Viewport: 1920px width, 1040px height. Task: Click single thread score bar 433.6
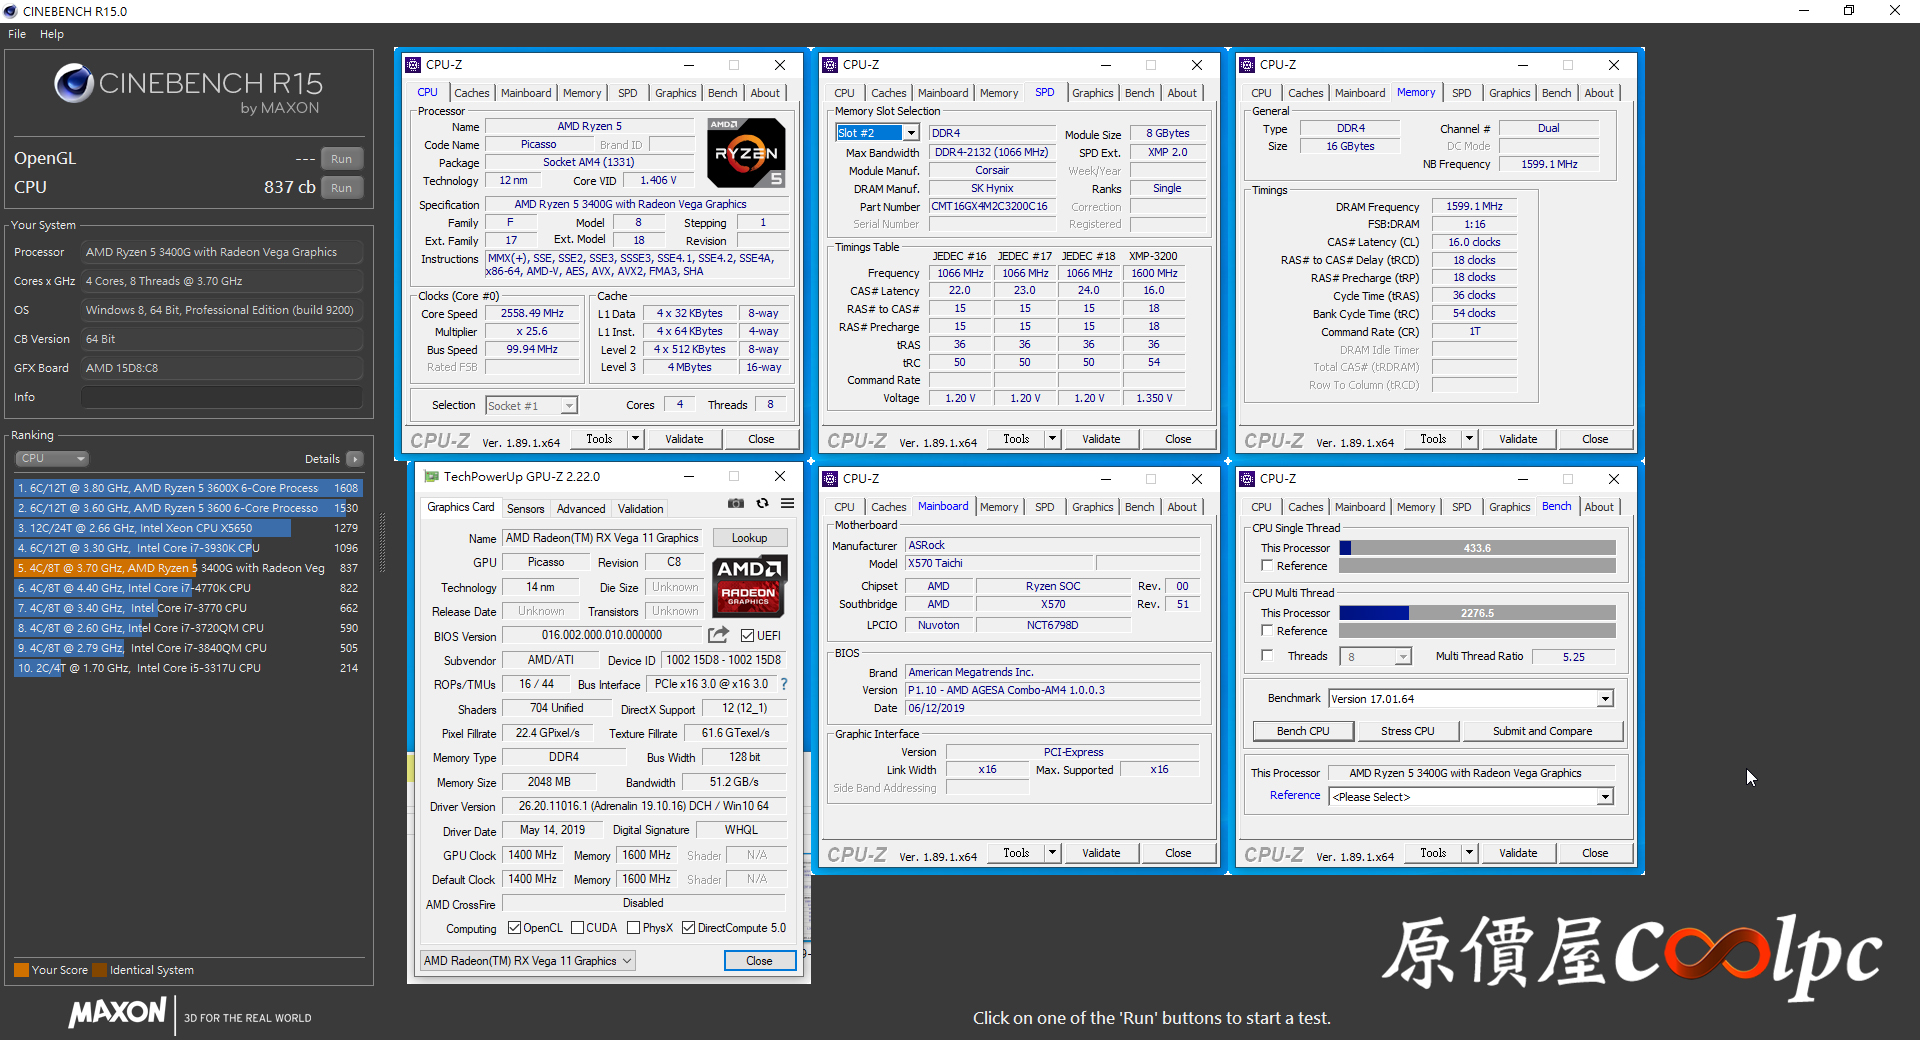[x=1477, y=548]
